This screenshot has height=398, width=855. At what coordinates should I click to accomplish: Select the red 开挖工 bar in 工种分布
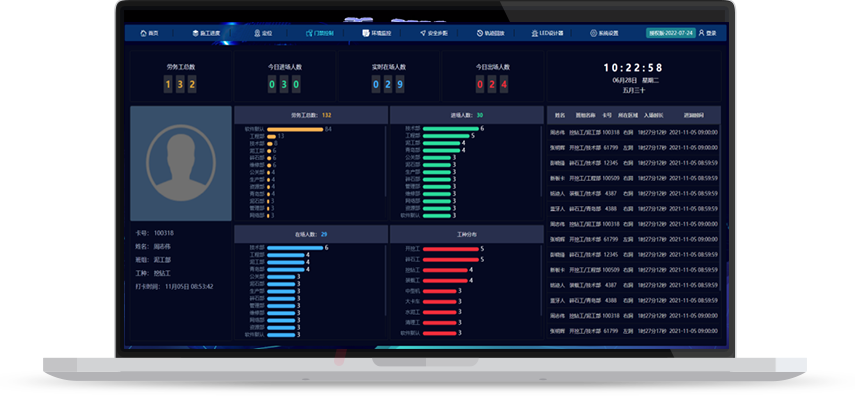pyautogui.click(x=450, y=249)
